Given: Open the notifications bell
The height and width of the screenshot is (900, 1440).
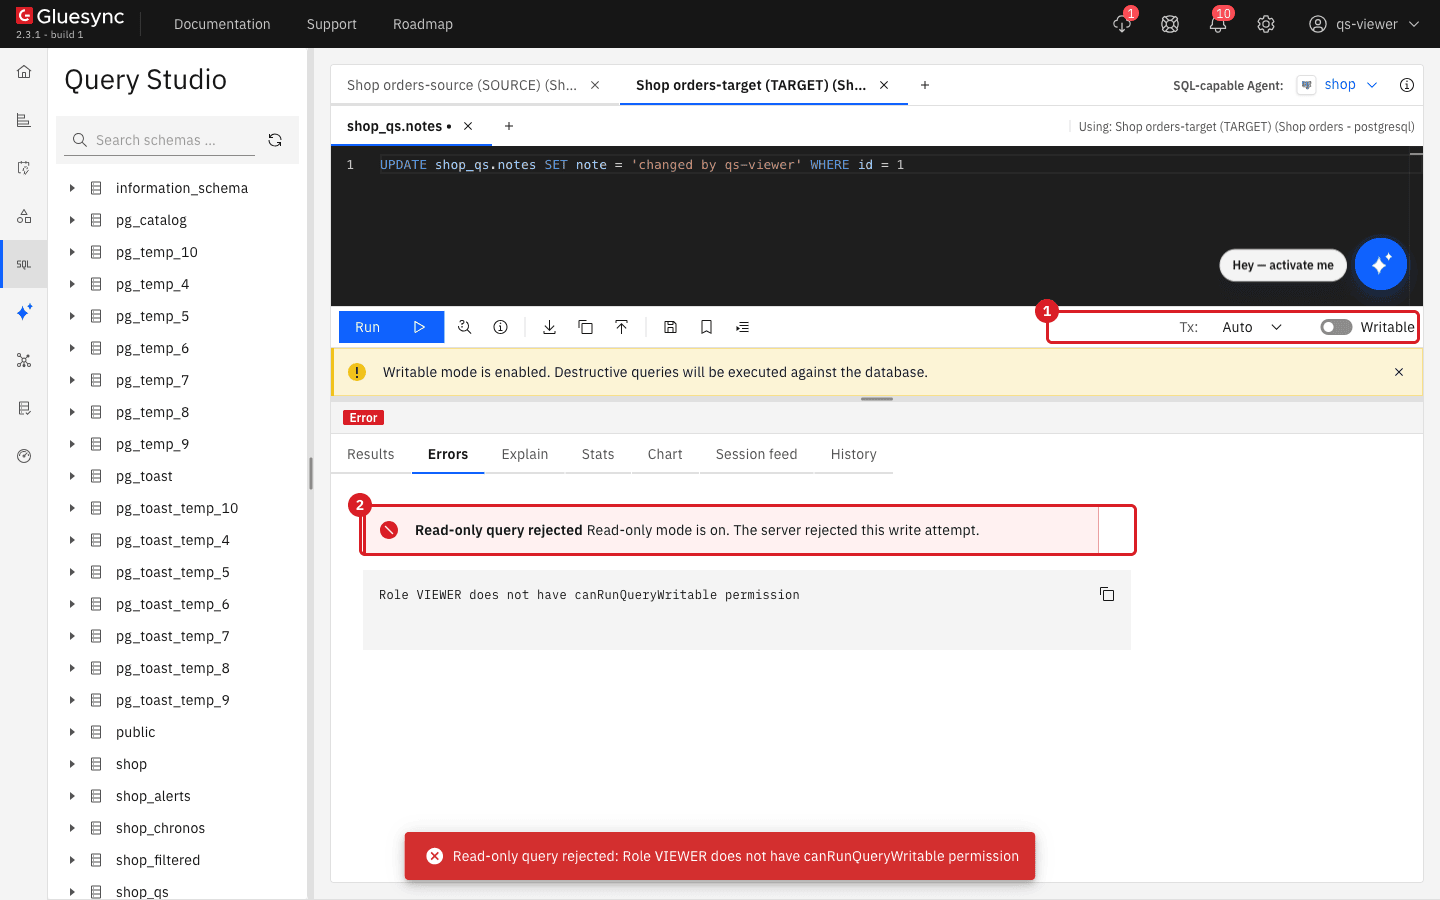Looking at the screenshot, I should click(1218, 24).
